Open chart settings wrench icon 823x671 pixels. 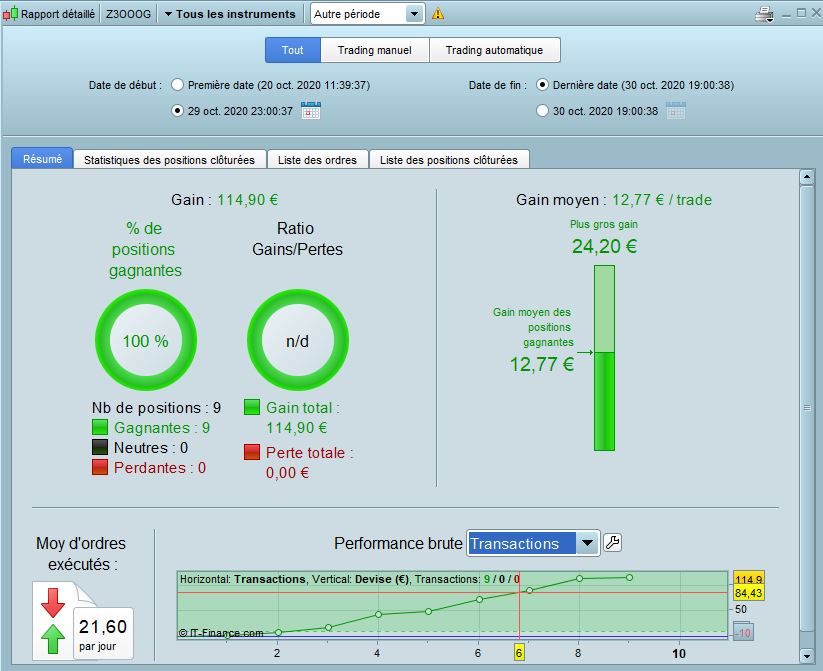(x=613, y=542)
